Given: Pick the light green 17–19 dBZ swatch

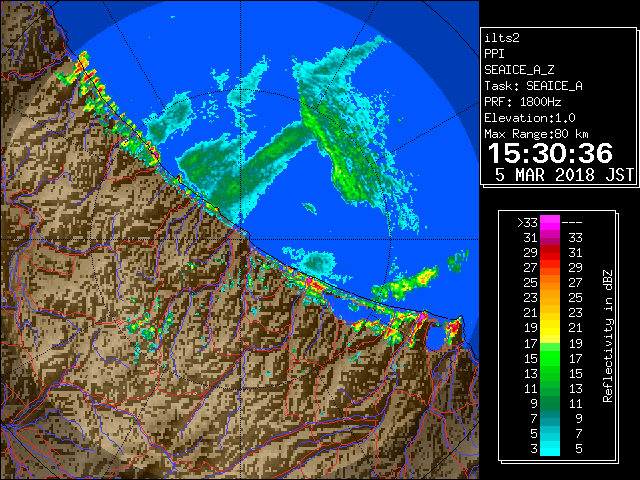Looking at the screenshot, I should click(x=550, y=344).
